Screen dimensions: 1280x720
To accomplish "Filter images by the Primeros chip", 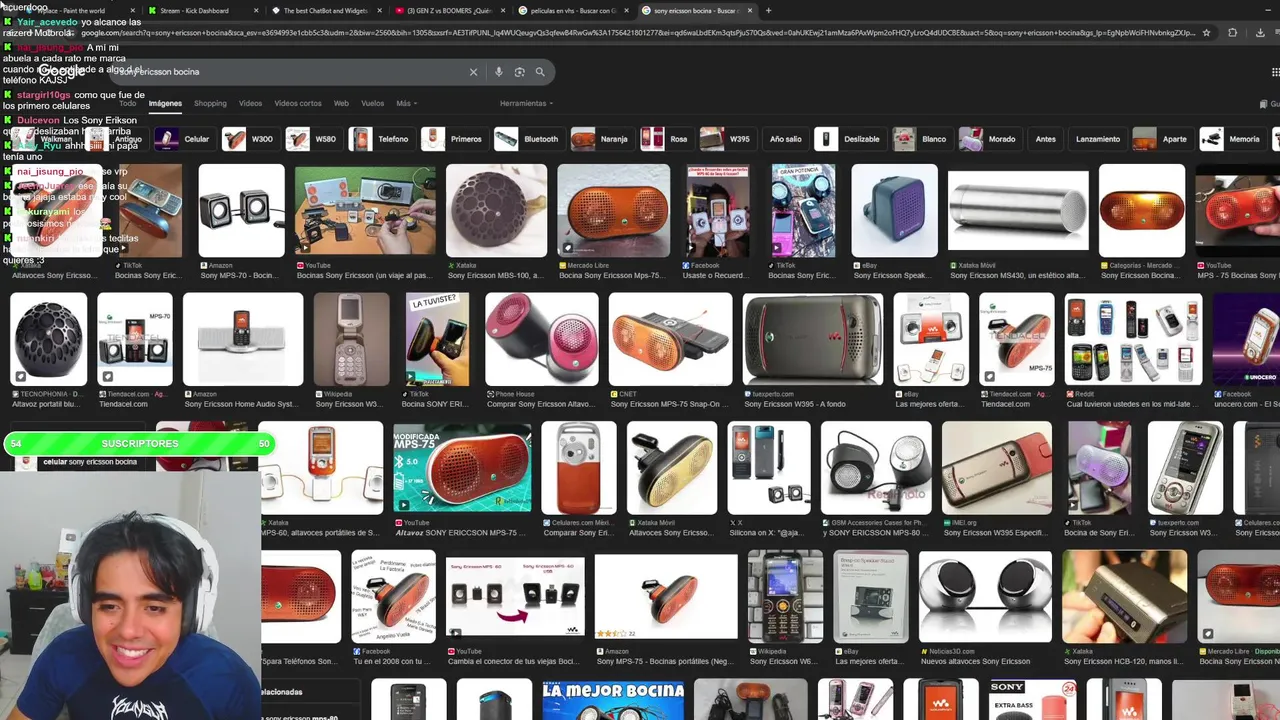I will click(x=453, y=139).
